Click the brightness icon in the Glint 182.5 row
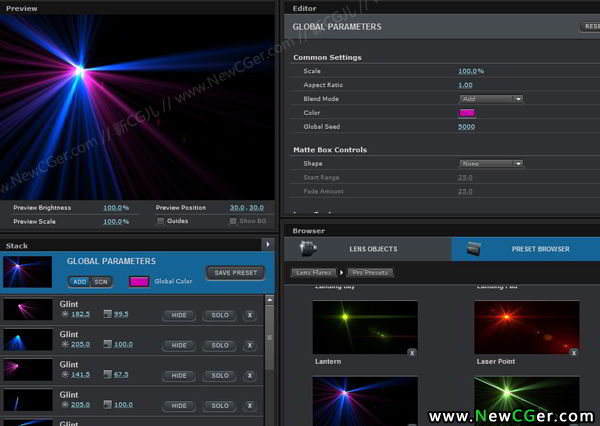Viewport: 600px width, 426px height. click(65, 314)
